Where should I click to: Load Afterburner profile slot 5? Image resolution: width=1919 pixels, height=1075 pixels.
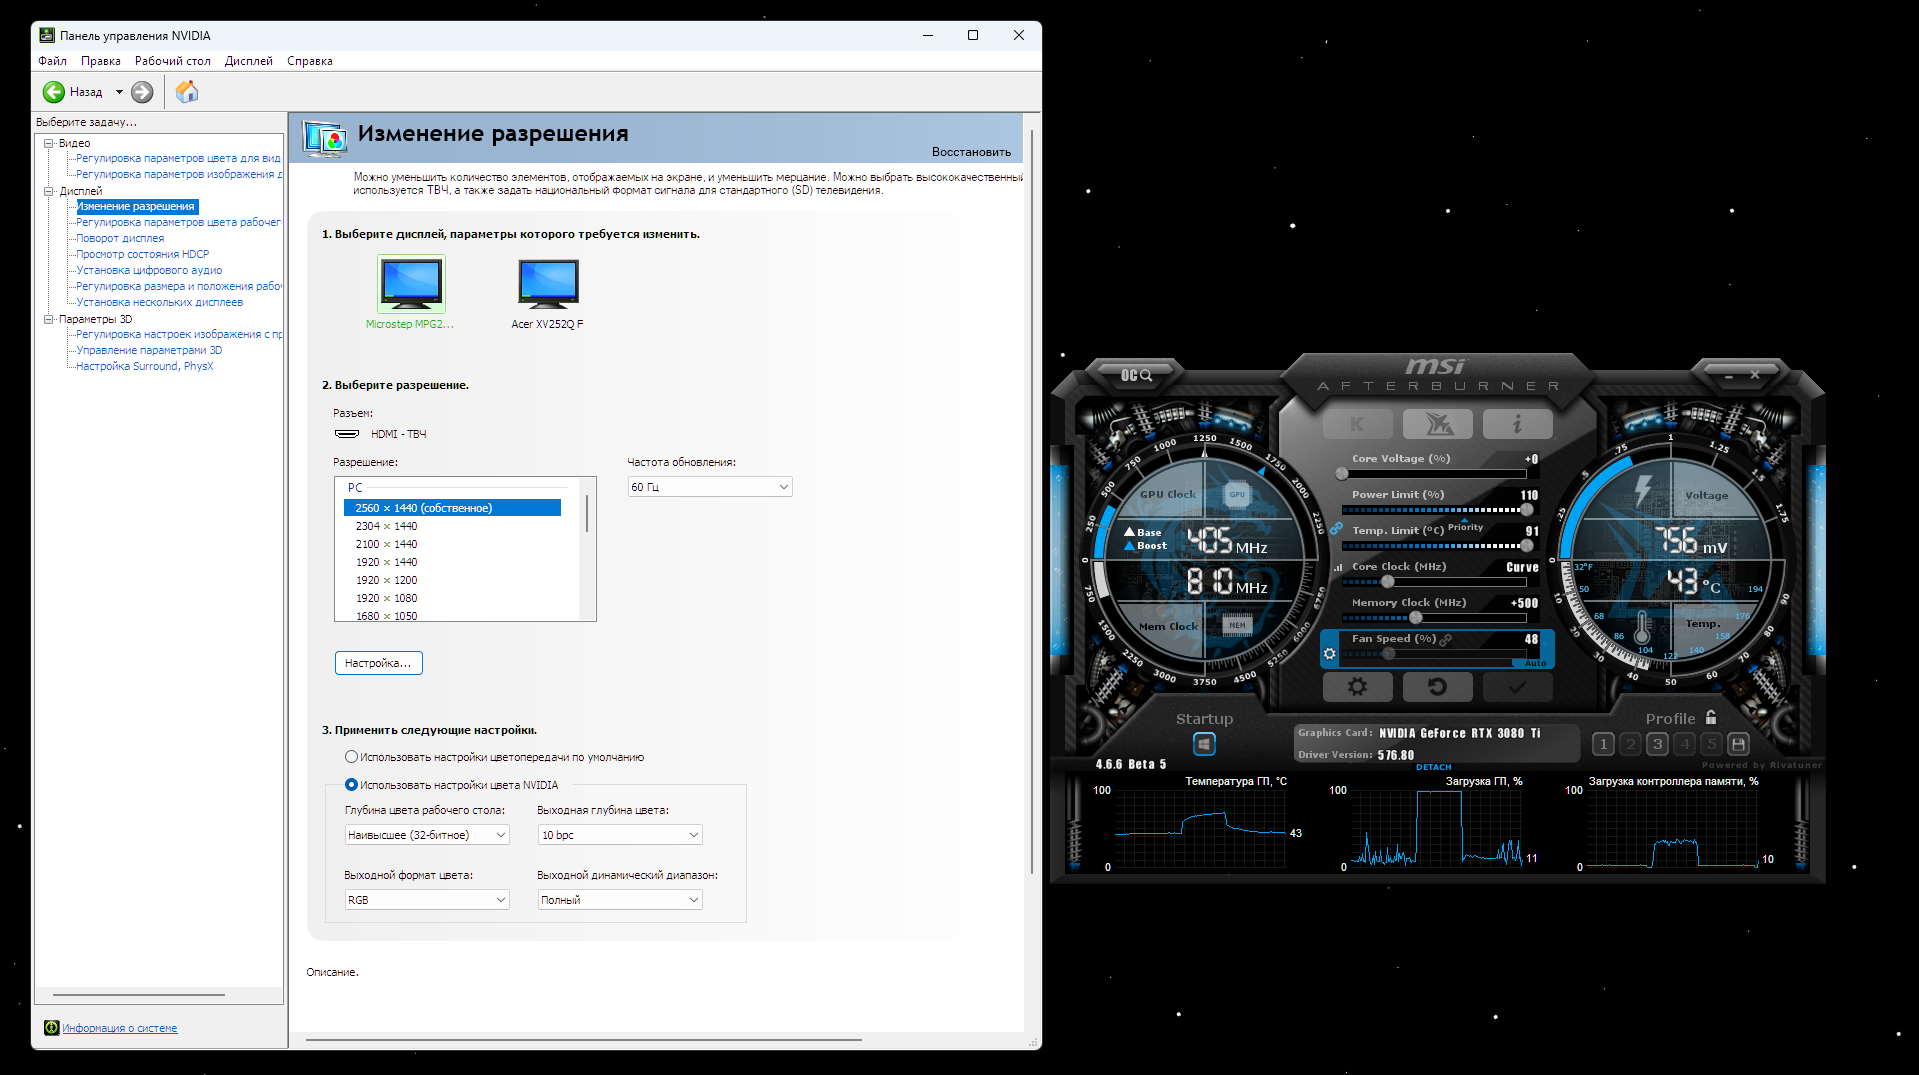pyautogui.click(x=1712, y=744)
